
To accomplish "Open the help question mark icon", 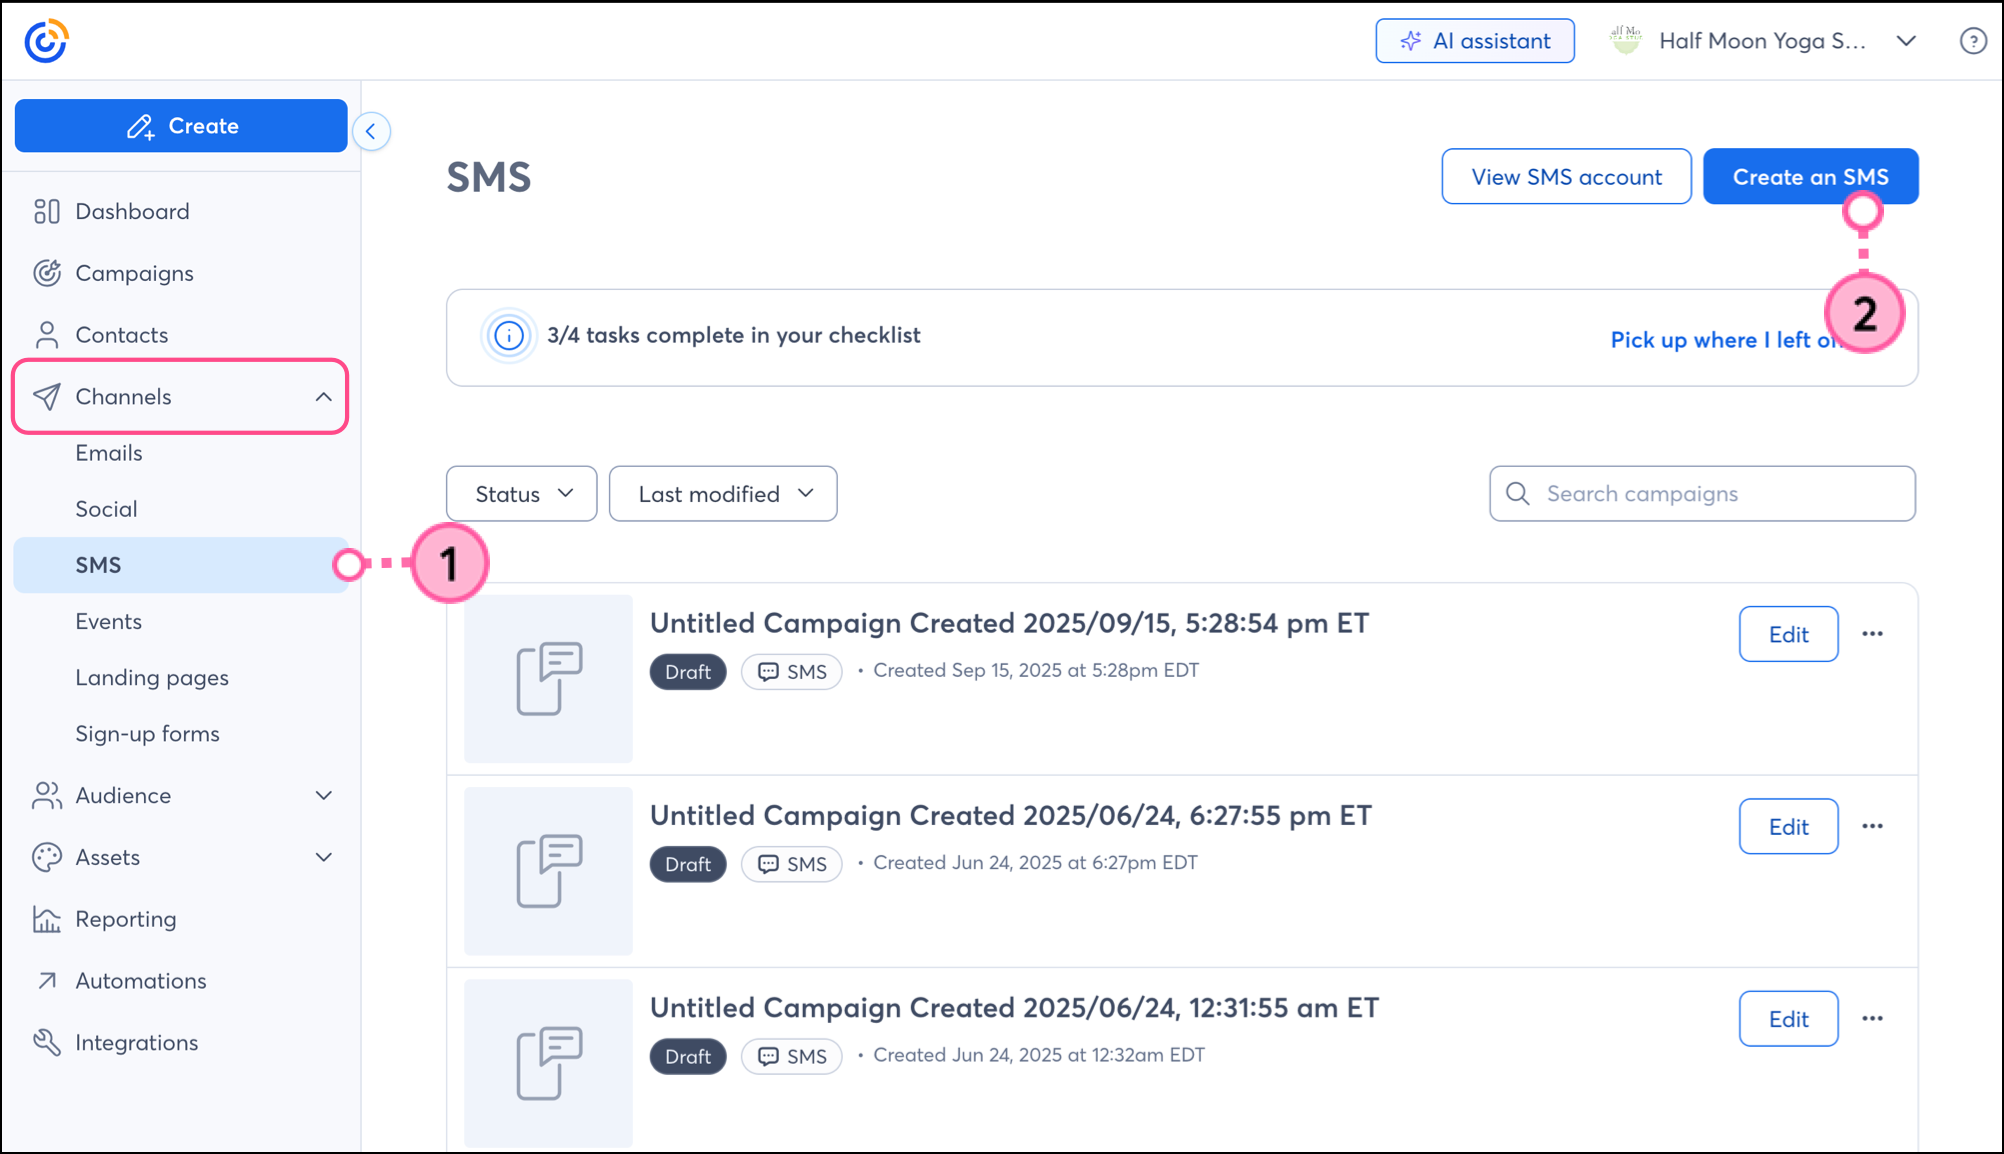I will [1972, 41].
